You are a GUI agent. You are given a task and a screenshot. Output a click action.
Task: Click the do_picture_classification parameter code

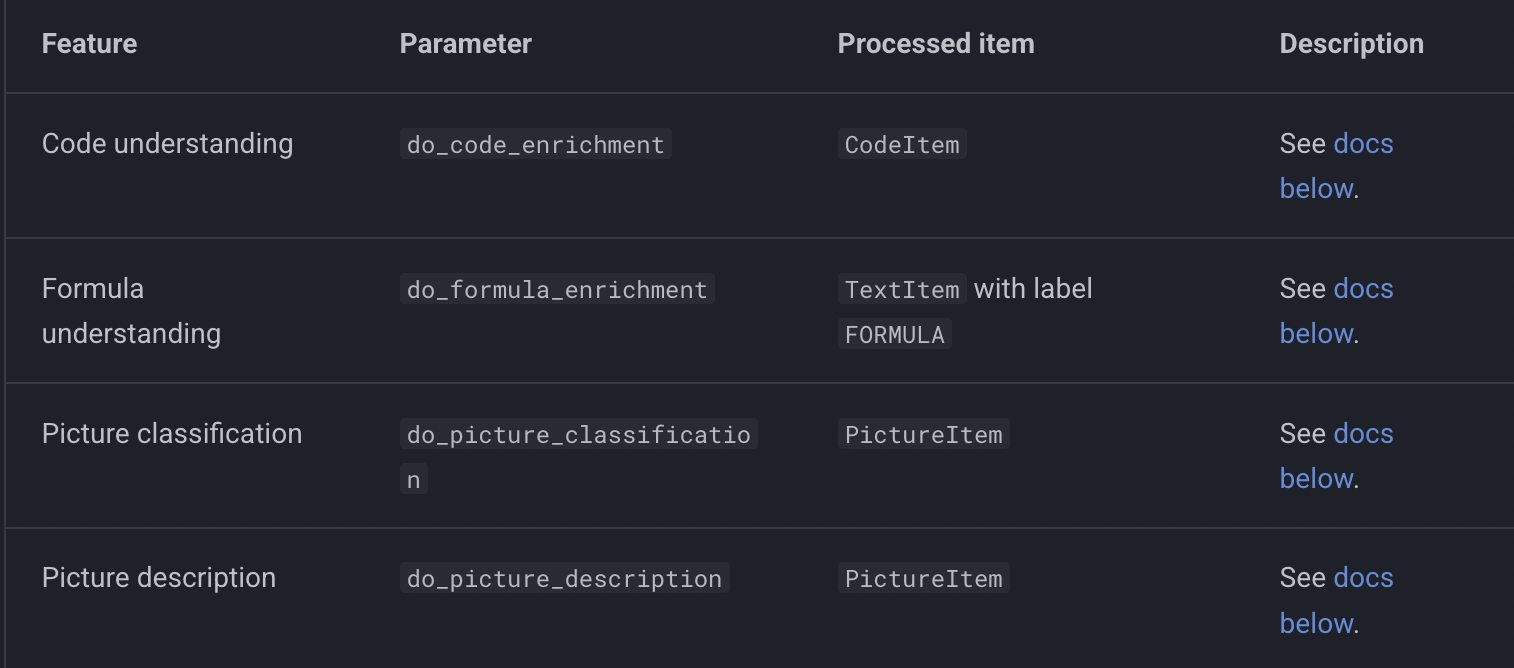point(578,456)
